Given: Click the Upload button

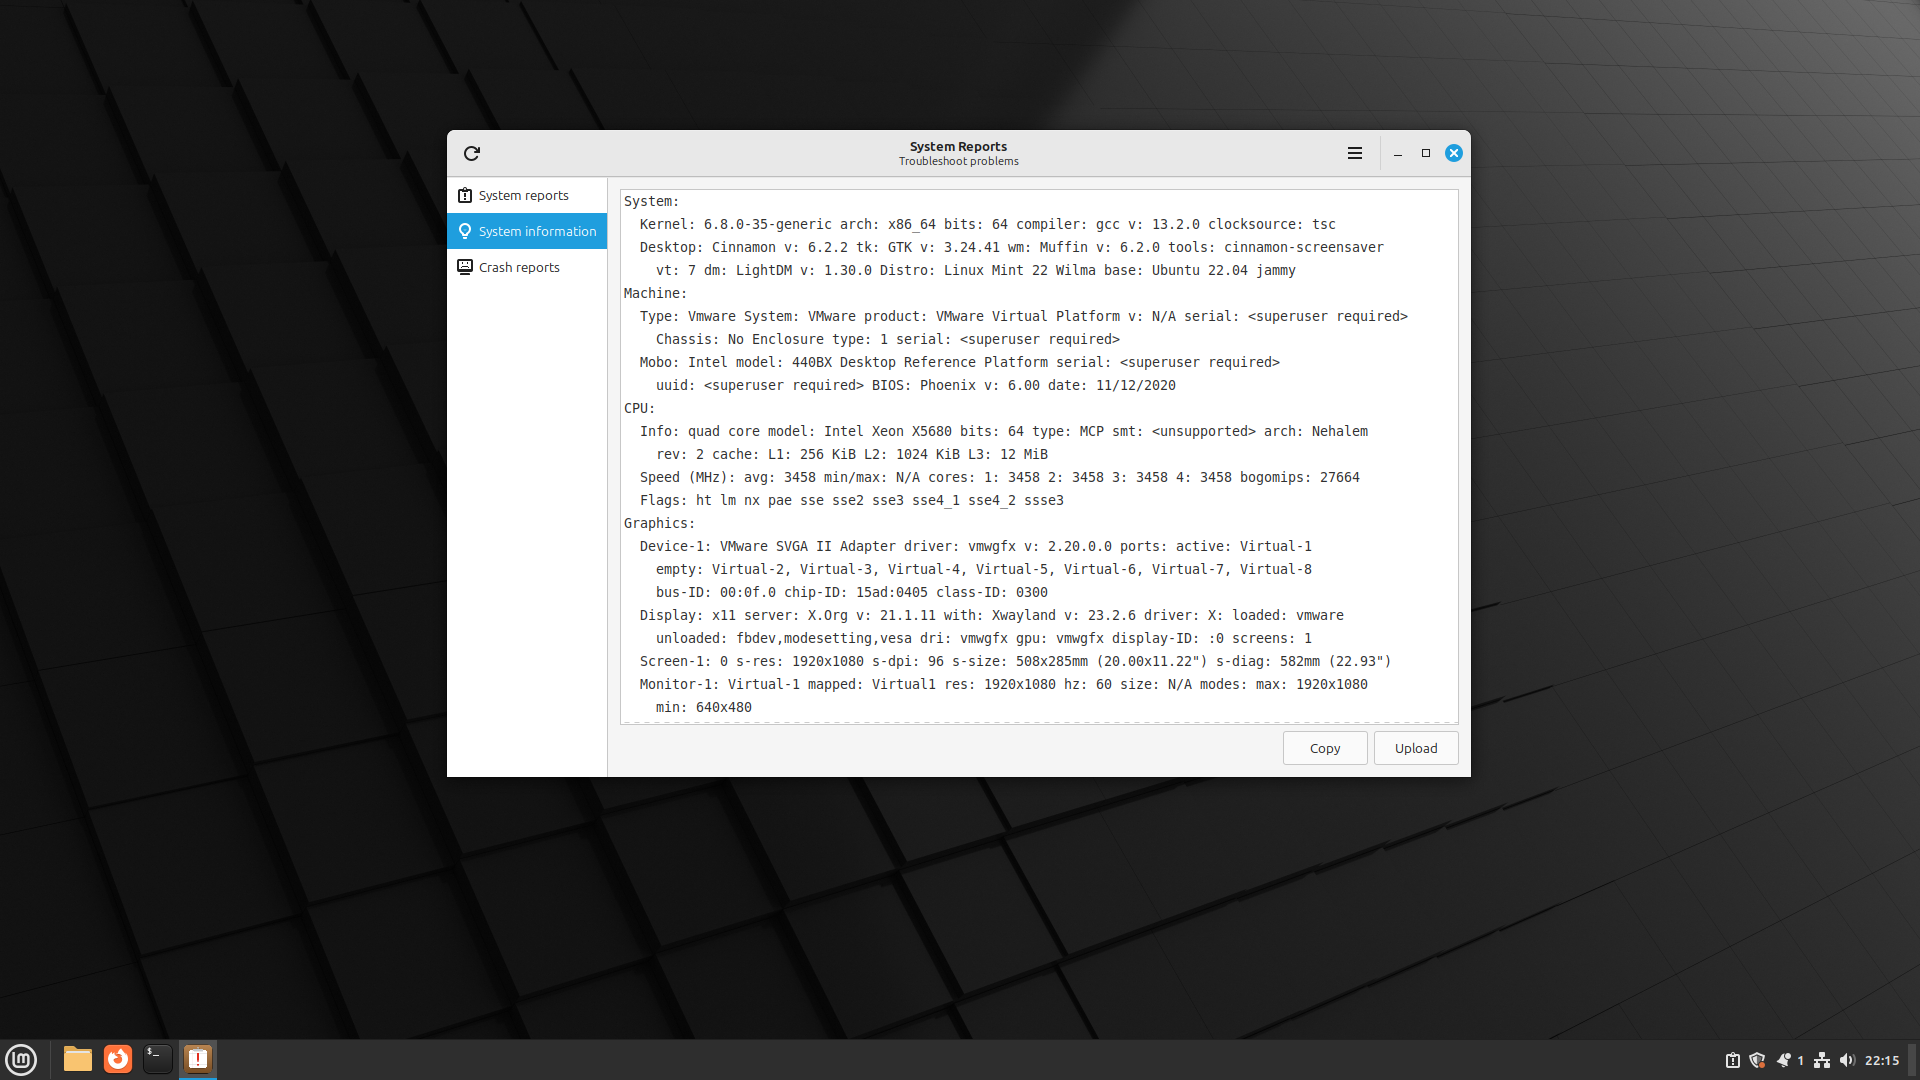Looking at the screenshot, I should tap(1416, 748).
